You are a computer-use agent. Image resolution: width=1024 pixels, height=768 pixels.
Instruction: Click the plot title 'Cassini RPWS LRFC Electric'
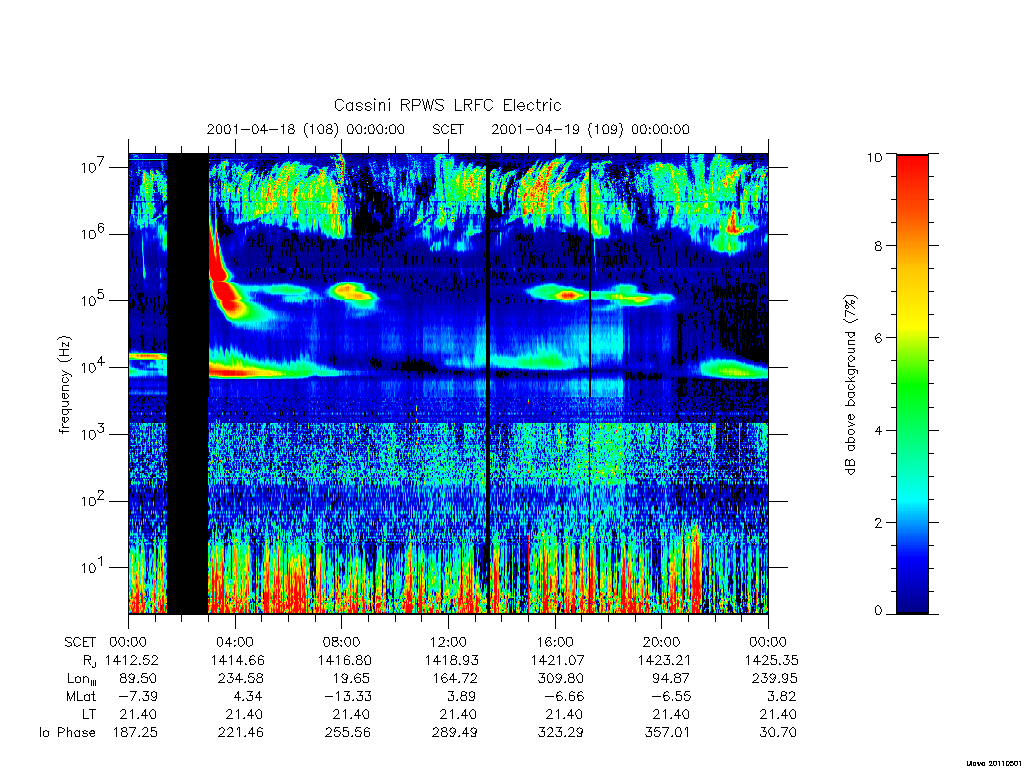447,105
